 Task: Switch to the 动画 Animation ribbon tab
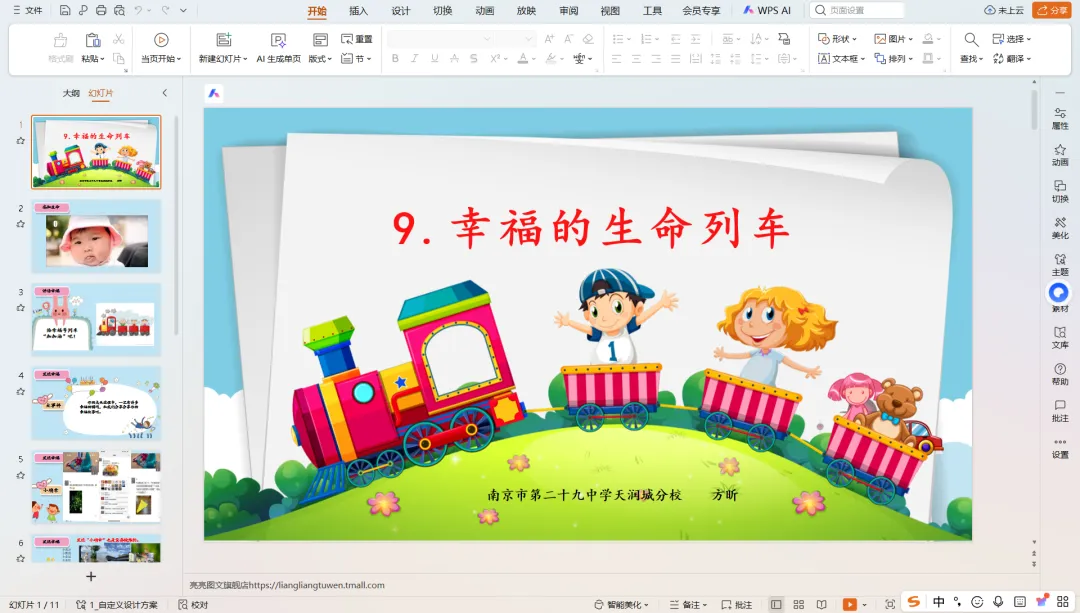pyautogui.click(x=484, y=10)
